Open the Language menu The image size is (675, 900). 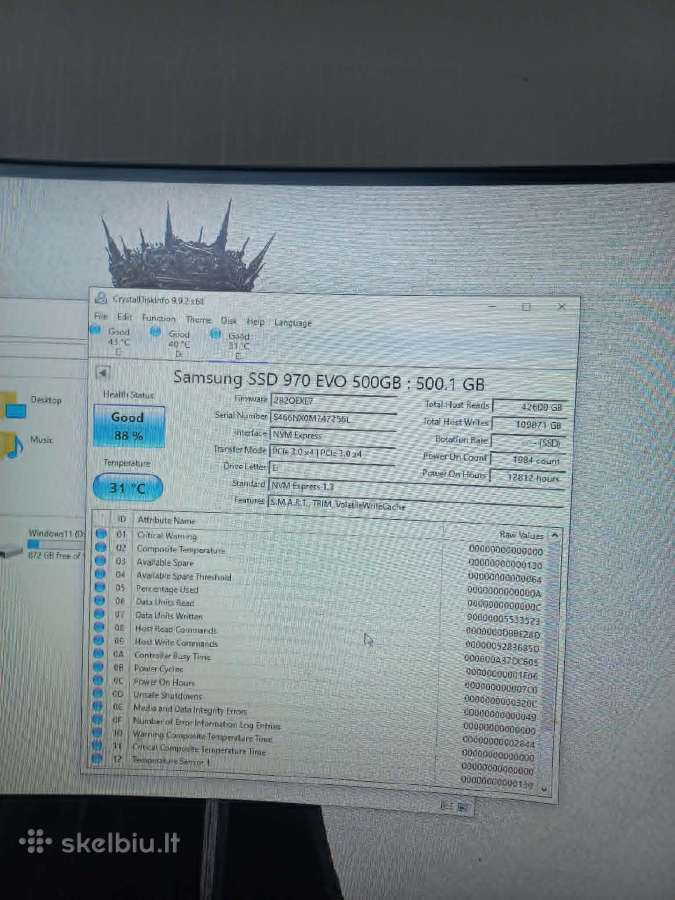293,323
